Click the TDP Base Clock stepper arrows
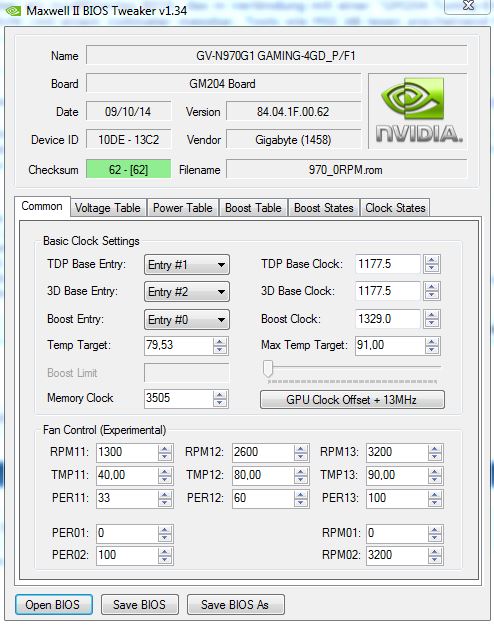The width and height of the screenshot is (494, 627). point(432,264)
